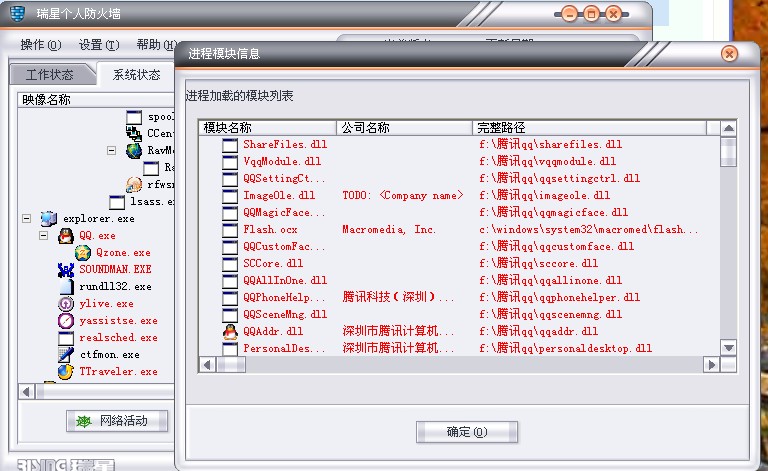This screenshot has height=471, width=768.
Task: Collapse the RavMon tree node
Action: [x=112, y=150]
